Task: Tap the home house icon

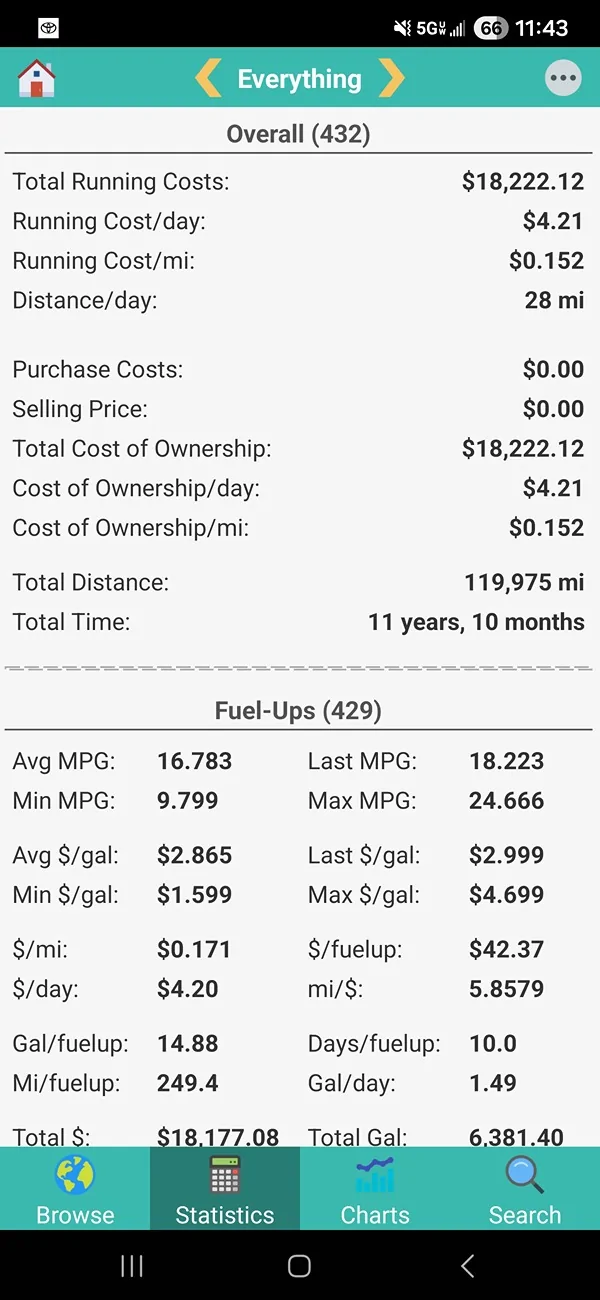Action: [36, 79]
